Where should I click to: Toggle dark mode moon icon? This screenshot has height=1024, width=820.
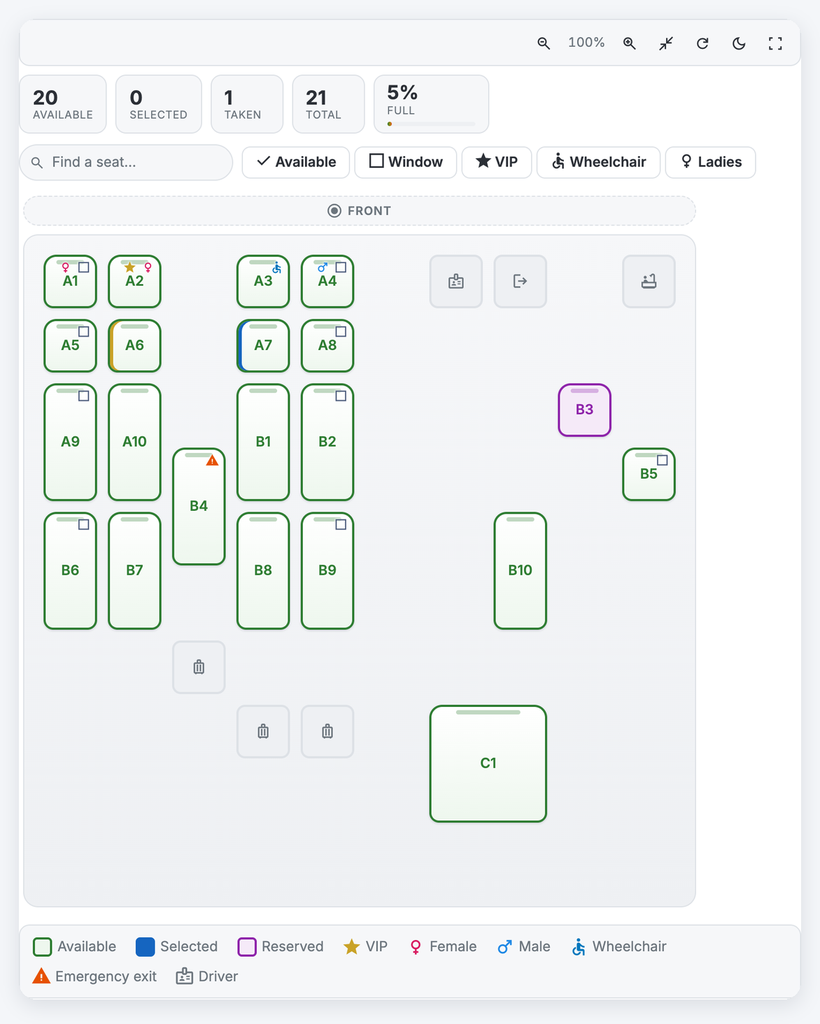739,43
